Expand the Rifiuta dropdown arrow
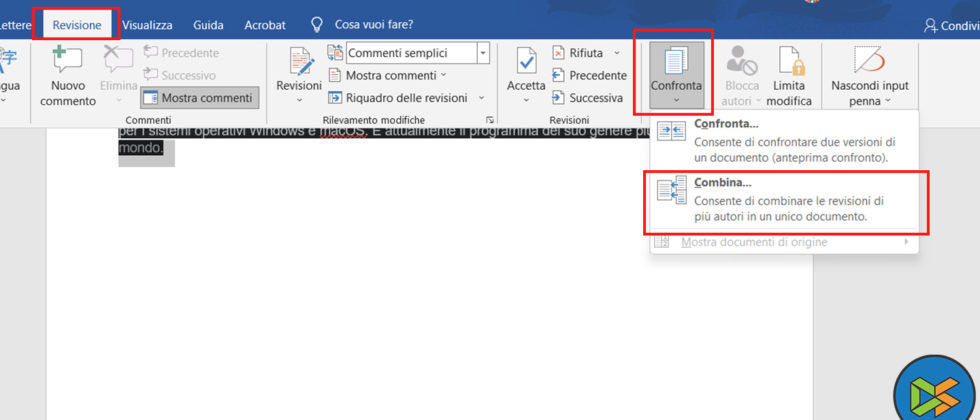This screenshot has height=420, width=980. coord(617,53)
